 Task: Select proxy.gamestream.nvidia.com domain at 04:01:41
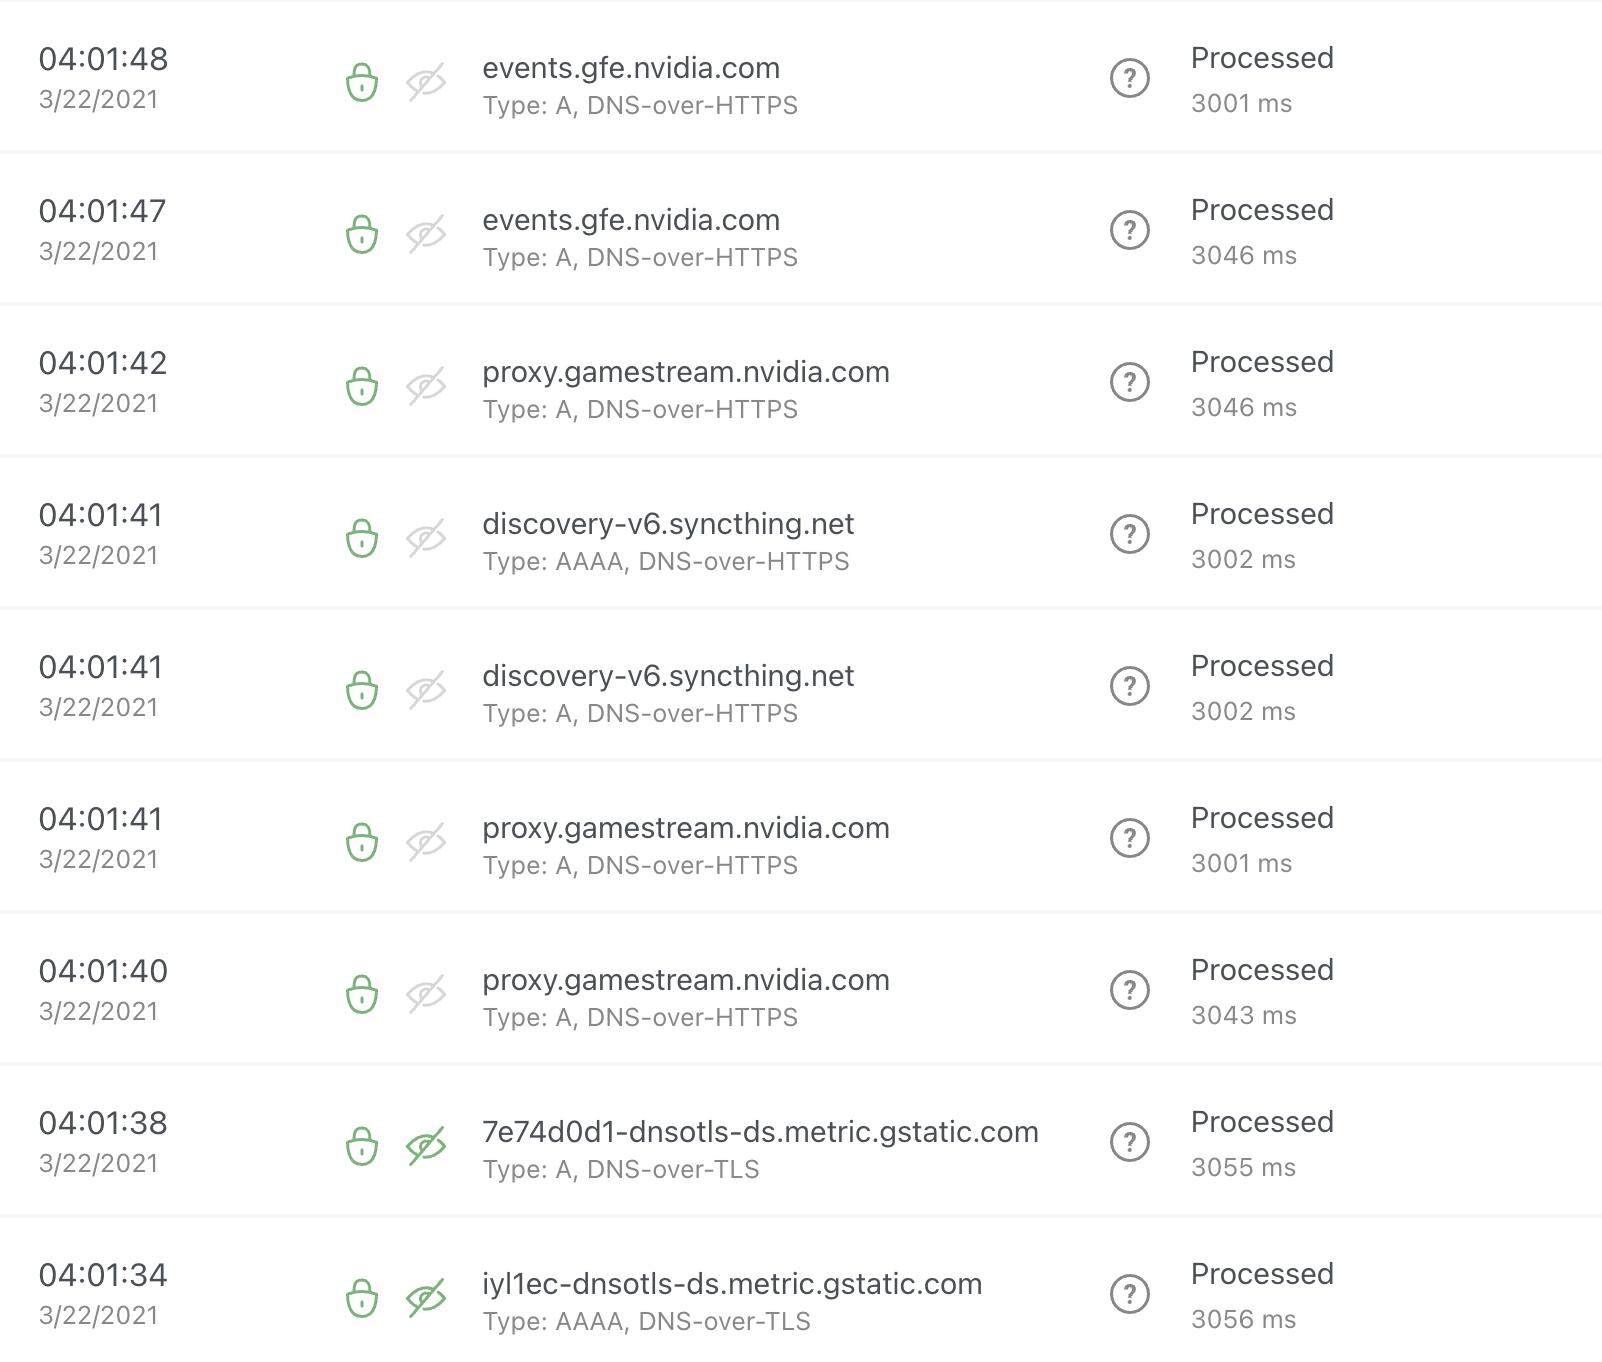click(x=686, y=828)
